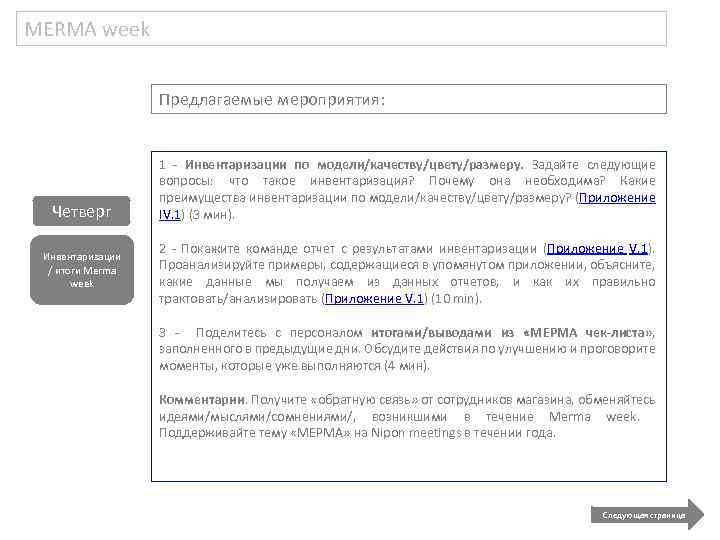The width and height of the screenshot is (720, 540).
Task: Click the 'MERMA week' title header
Action: pos(341,29)
